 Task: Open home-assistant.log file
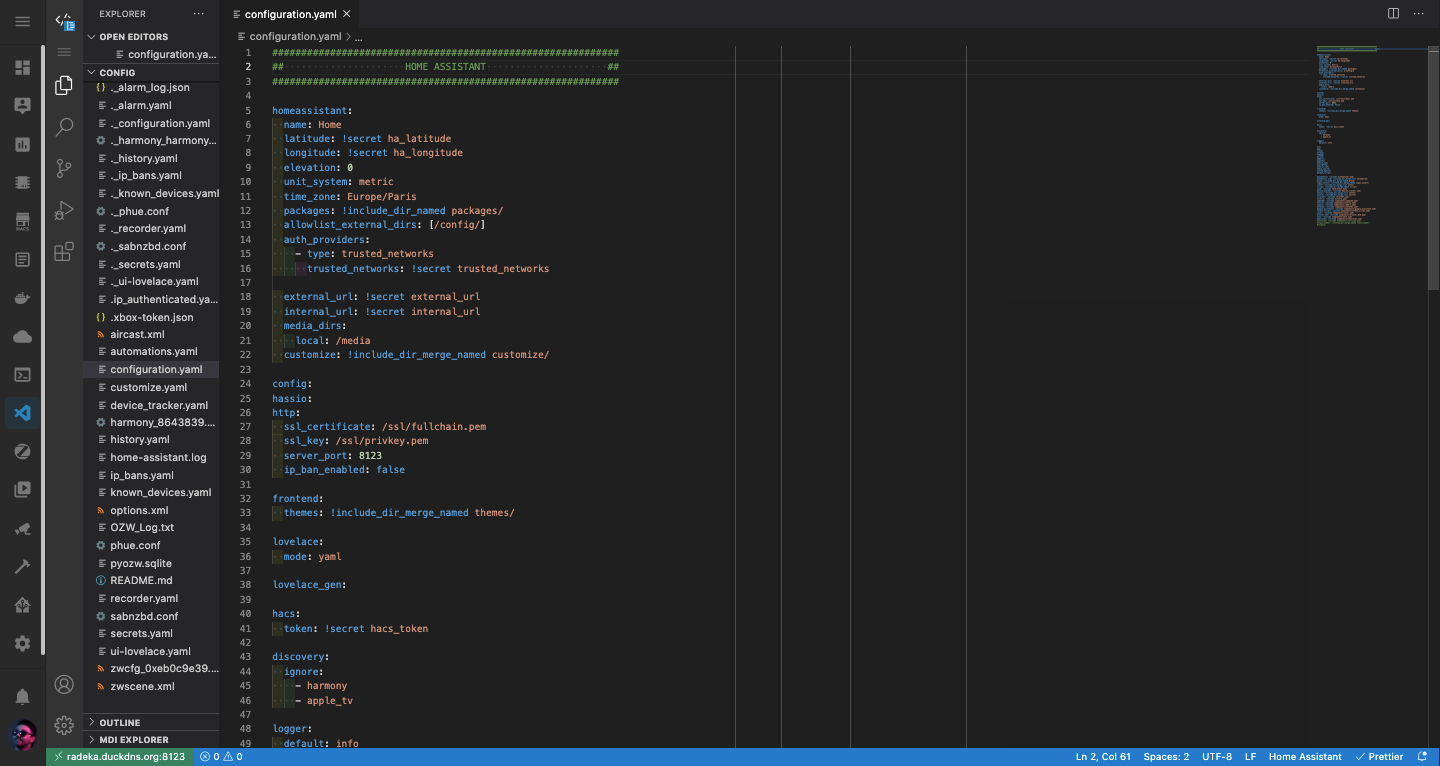pos(151,457)
